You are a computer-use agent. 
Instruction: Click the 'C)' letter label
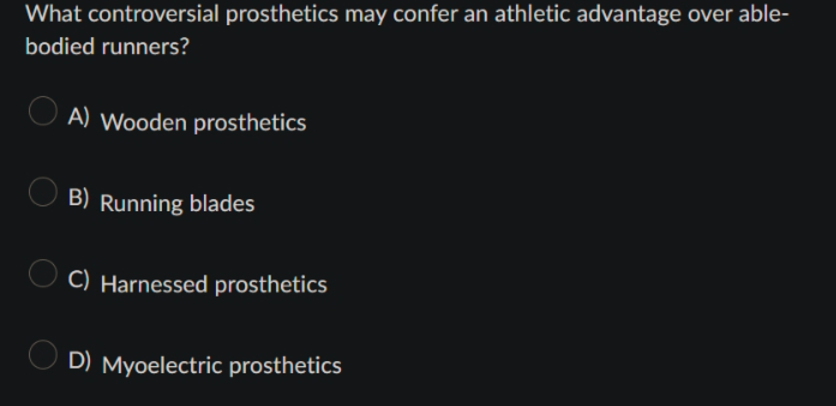coord(79,279)
